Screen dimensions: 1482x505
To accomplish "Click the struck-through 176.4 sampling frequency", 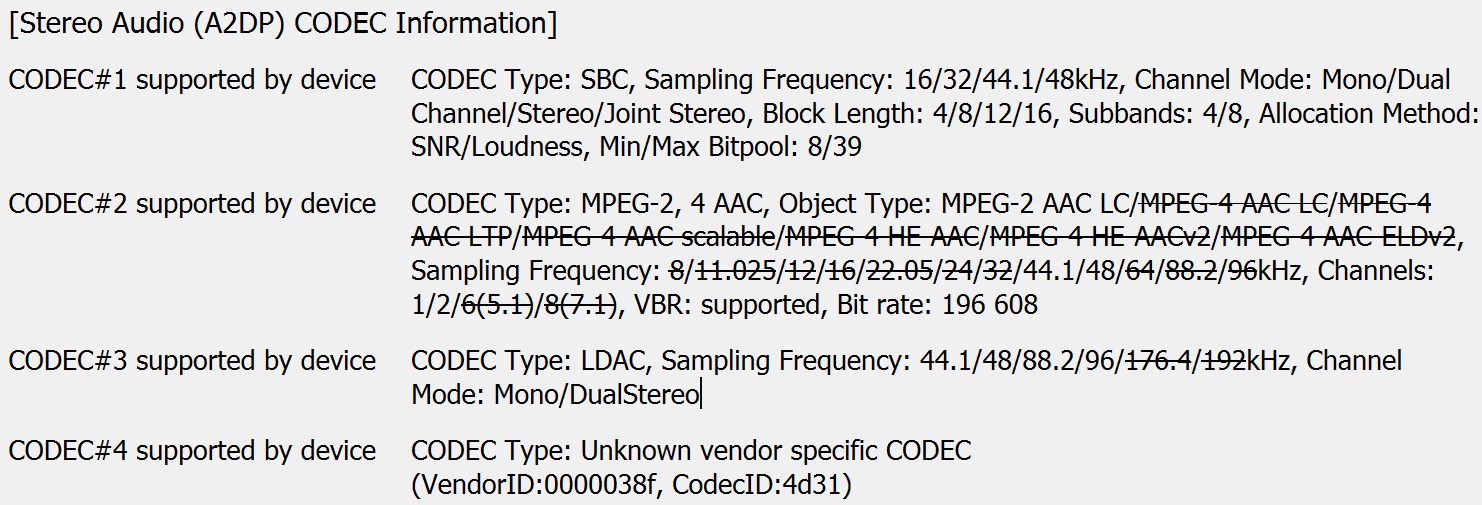I will click(1158, 360).
